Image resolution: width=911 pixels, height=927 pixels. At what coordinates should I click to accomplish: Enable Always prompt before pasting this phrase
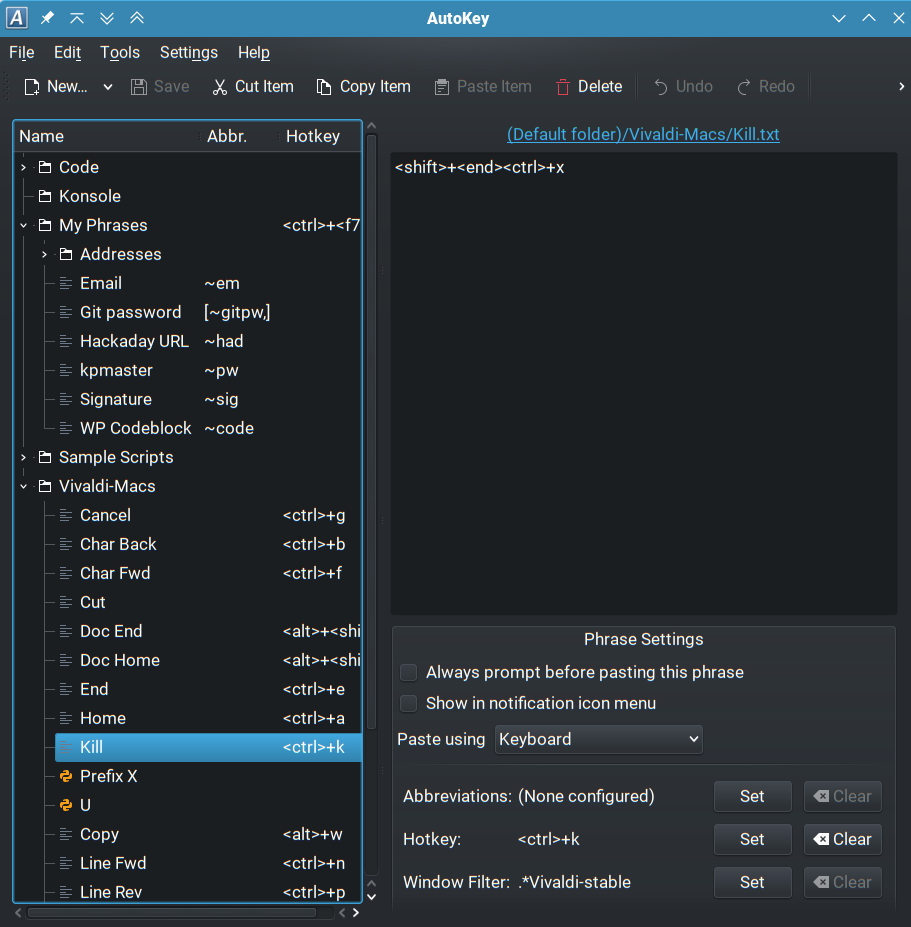click(409, 672)
